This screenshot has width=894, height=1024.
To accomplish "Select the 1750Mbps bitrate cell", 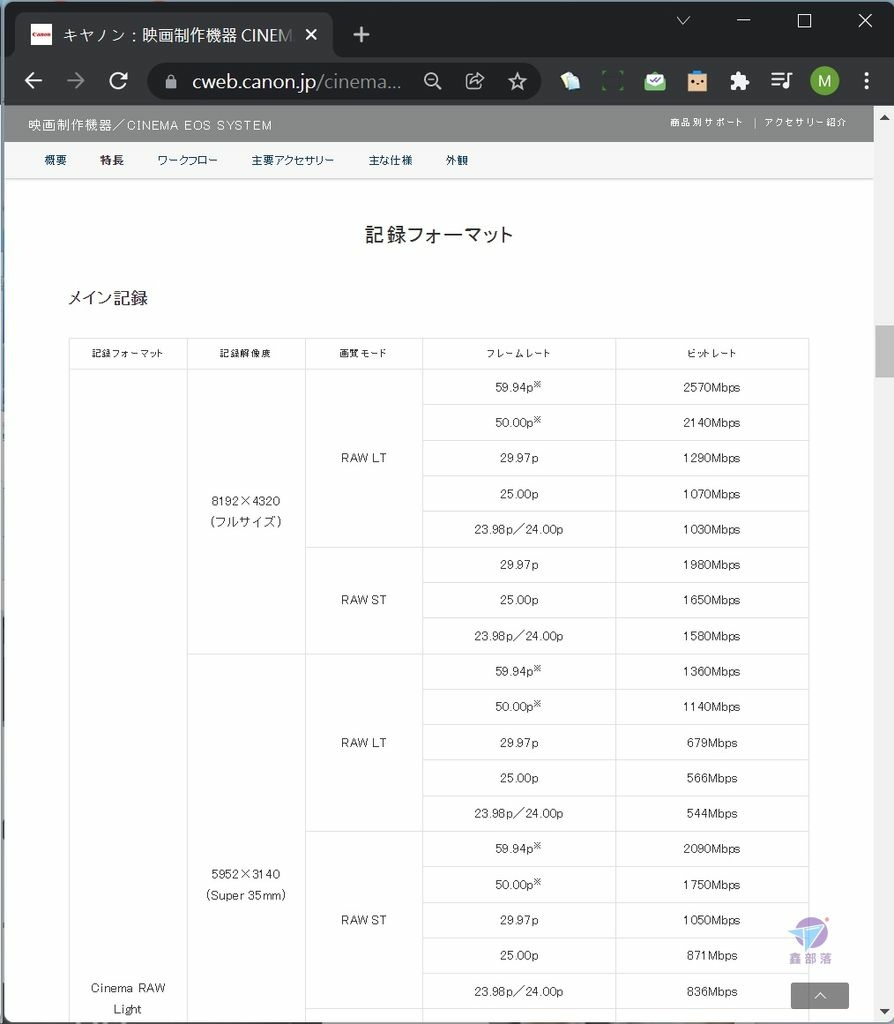I will click(x=712, y=885).
